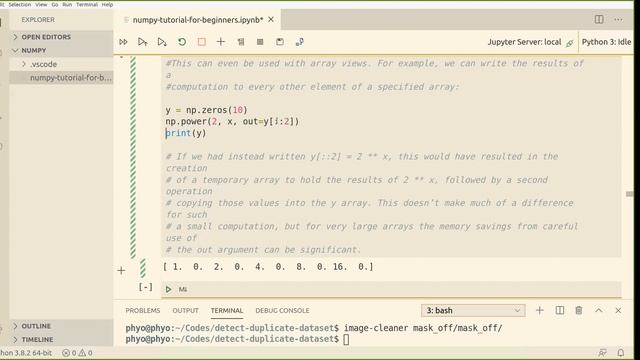
Task: Save the notebook via toolbar icon
Action: (x=280, y=42)
